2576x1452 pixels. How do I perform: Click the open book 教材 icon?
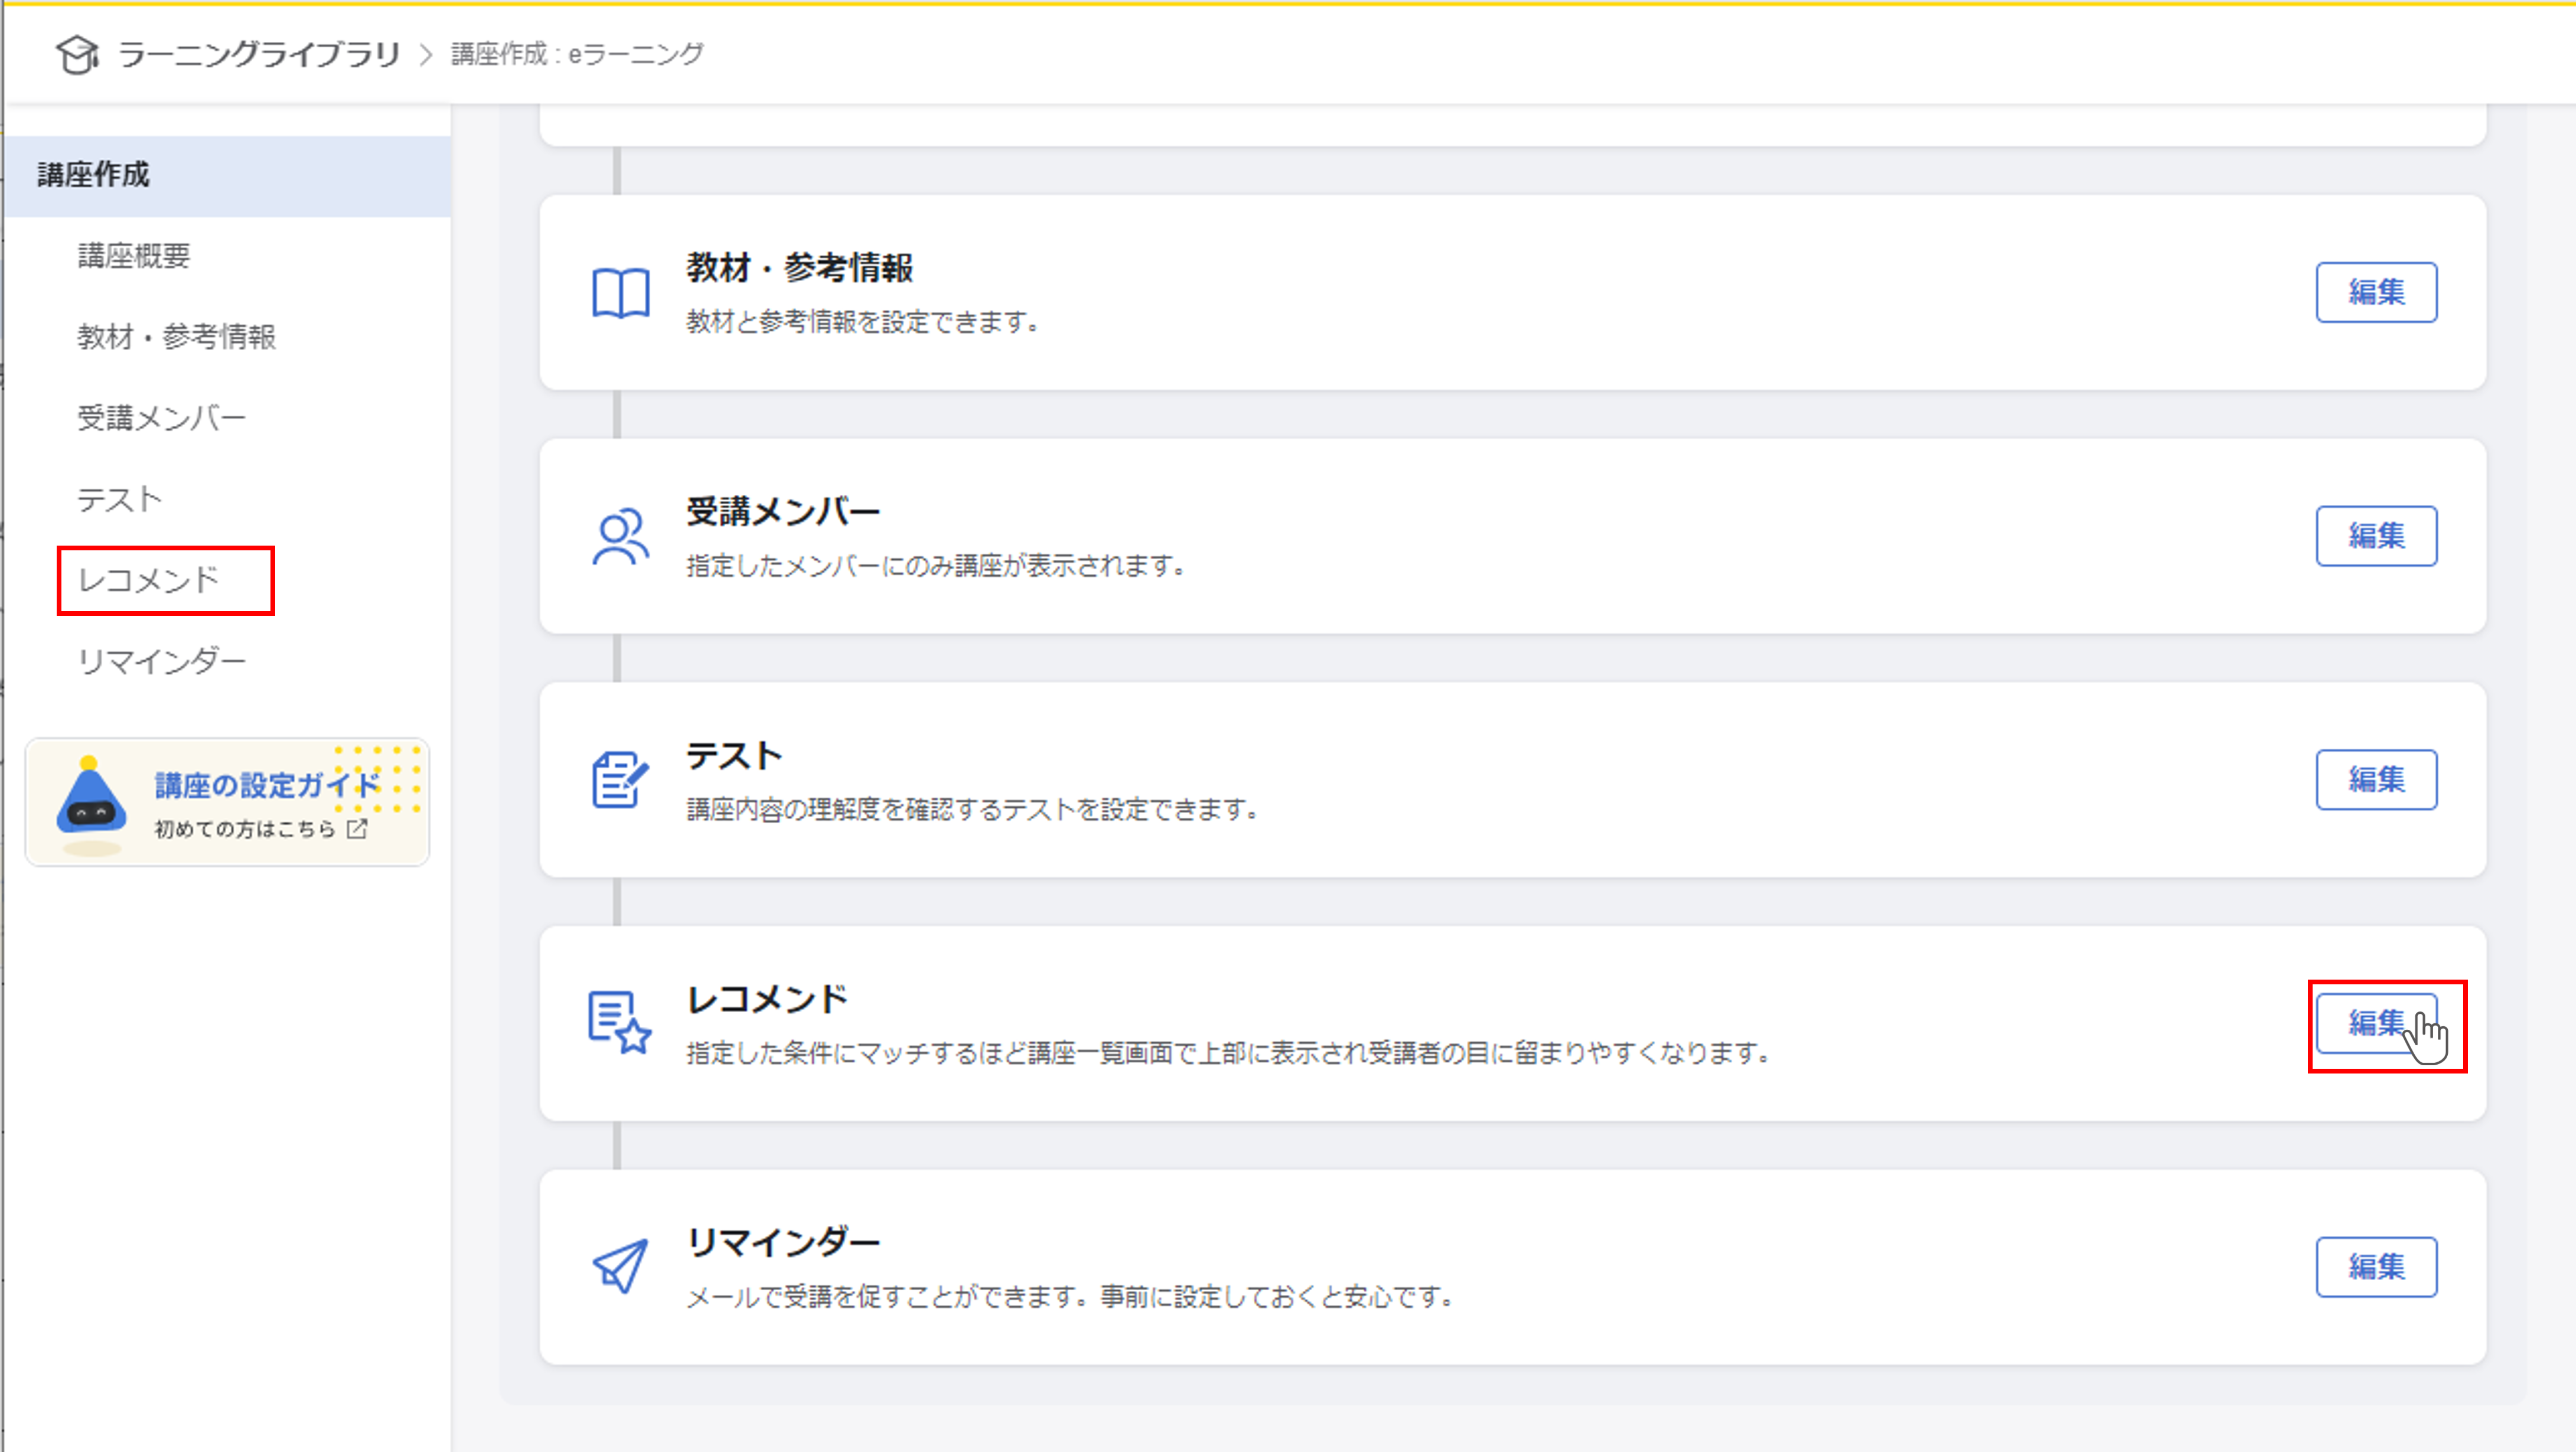pos(621,293)
